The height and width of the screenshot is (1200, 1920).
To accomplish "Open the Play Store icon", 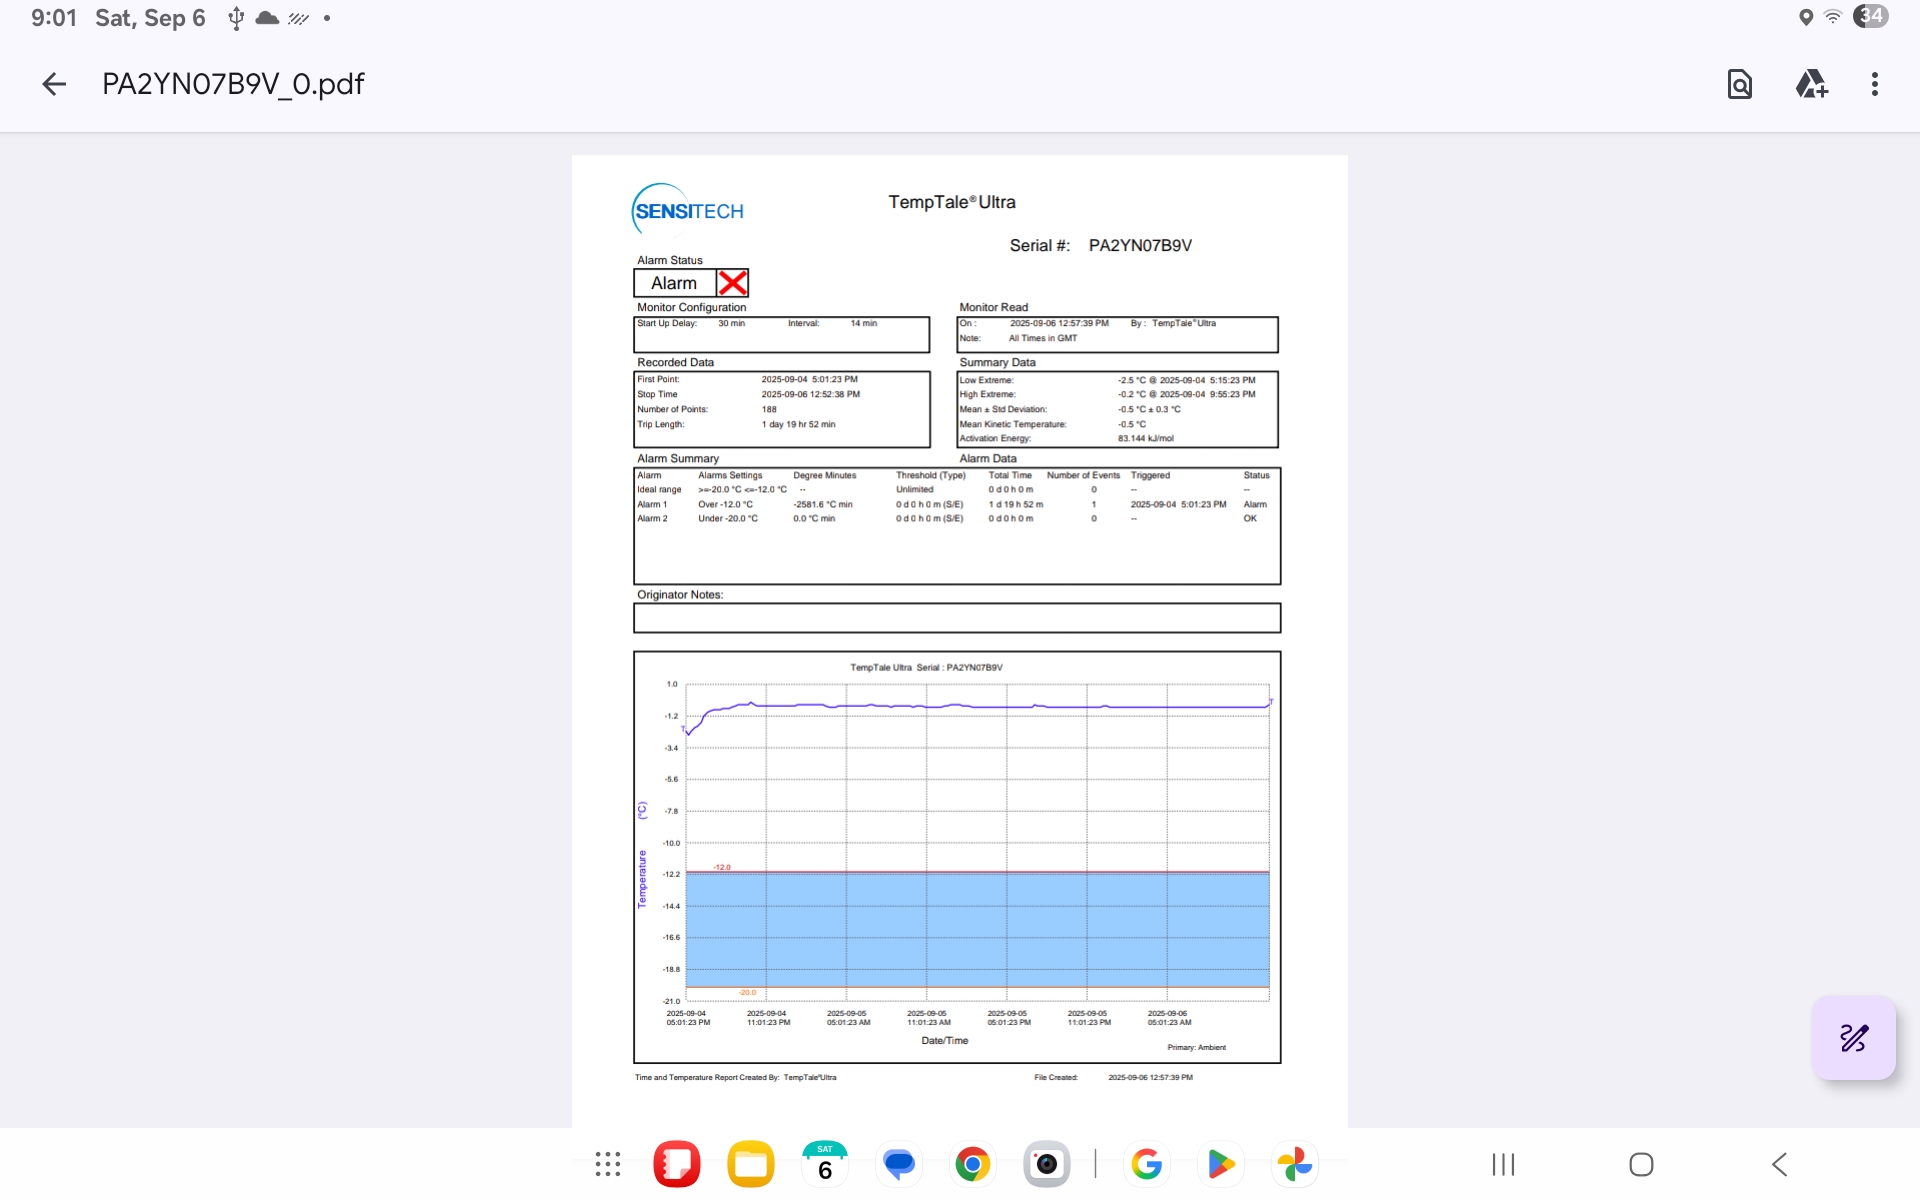I will 1220,1164.
